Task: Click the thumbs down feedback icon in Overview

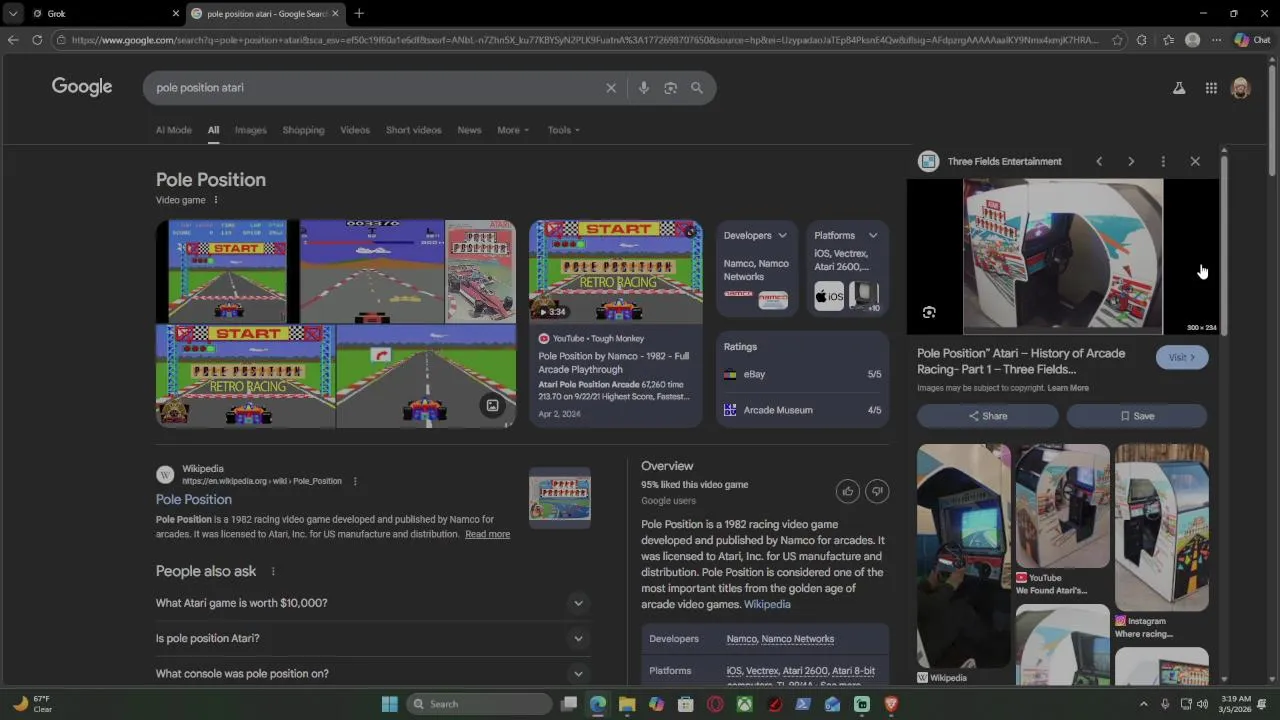Action: coord(877,491)
